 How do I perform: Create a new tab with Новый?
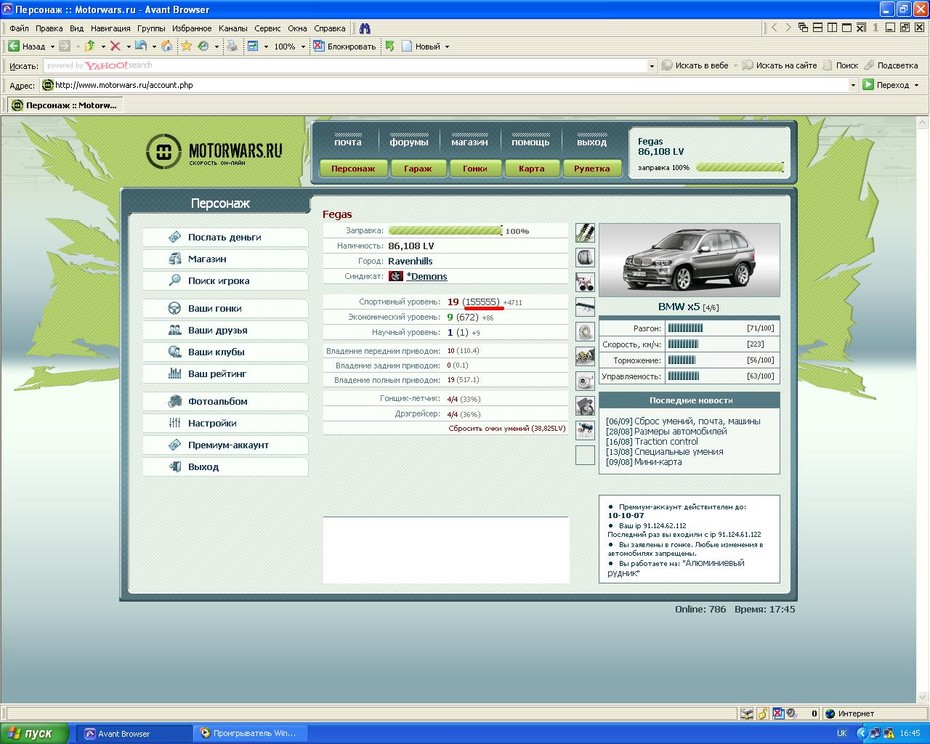point(421,46)
